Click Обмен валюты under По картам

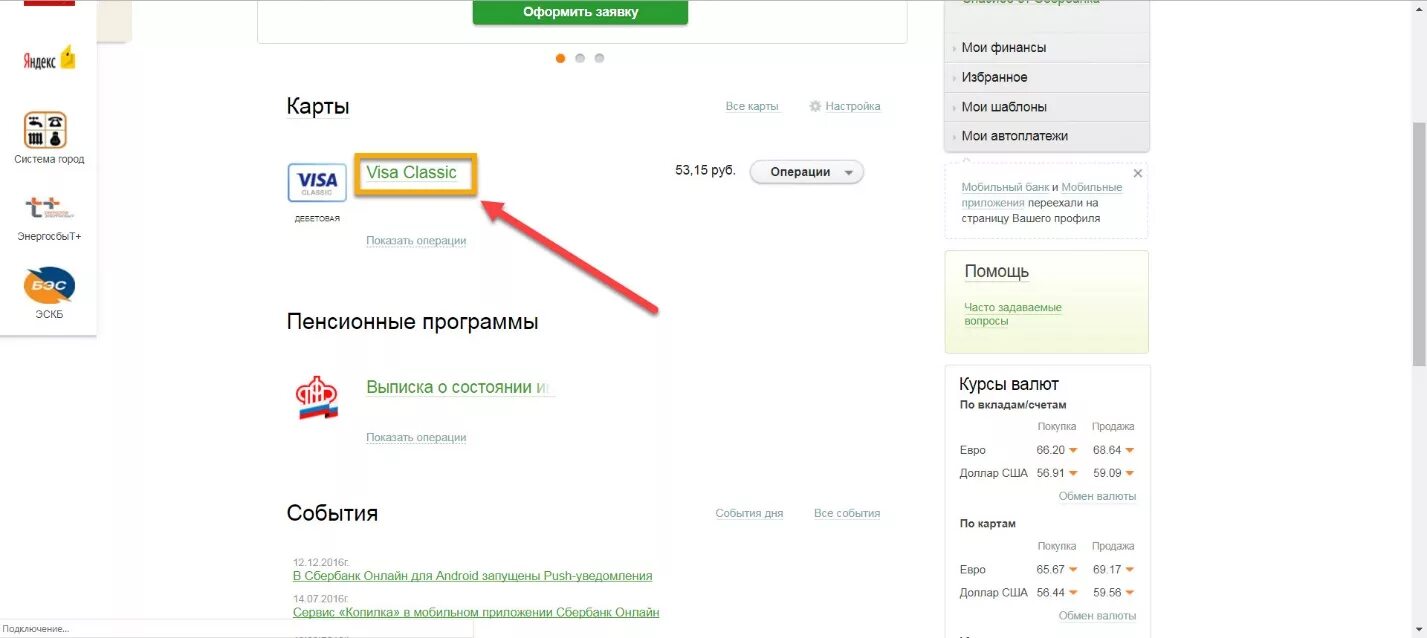click(1097, 616)
